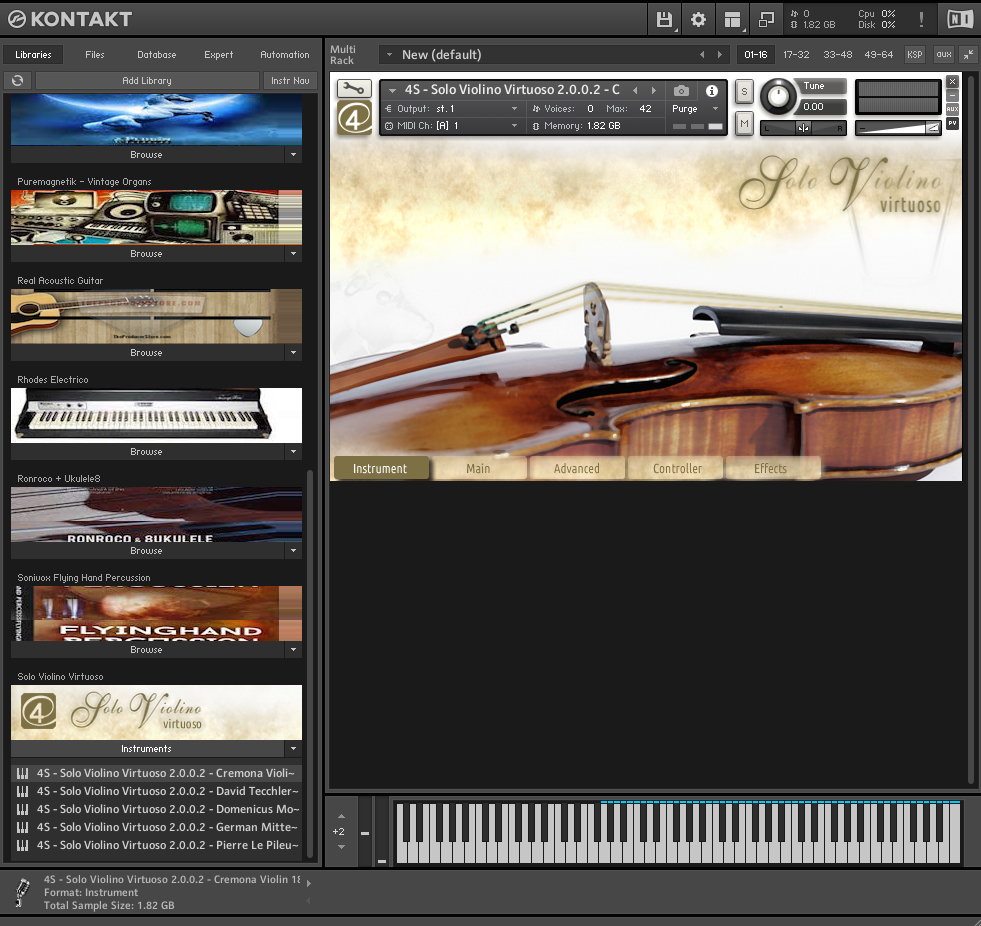Browse the Ronroco + Ukulele8 library
The image size is (981, 926).
tap(147, 551)
